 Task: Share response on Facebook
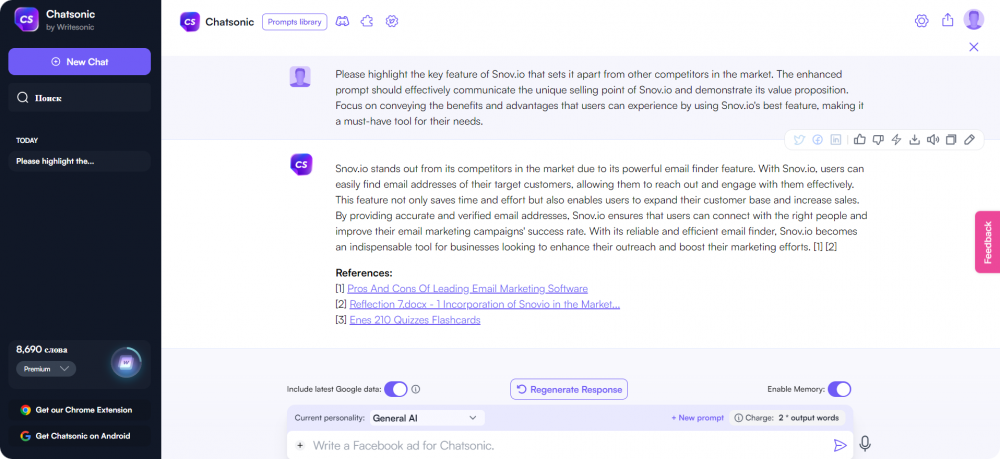click(818, 140)
